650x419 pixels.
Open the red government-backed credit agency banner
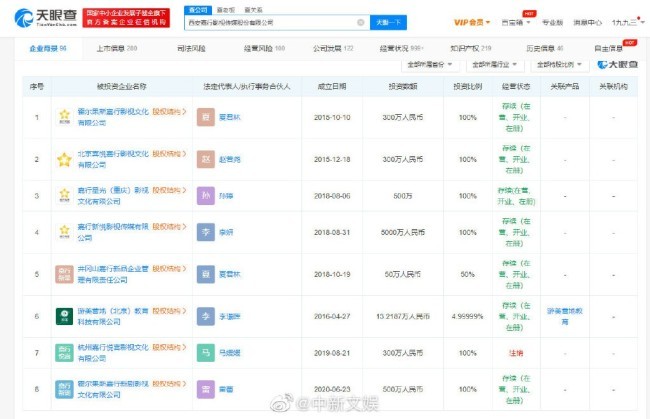click(126, 18)
